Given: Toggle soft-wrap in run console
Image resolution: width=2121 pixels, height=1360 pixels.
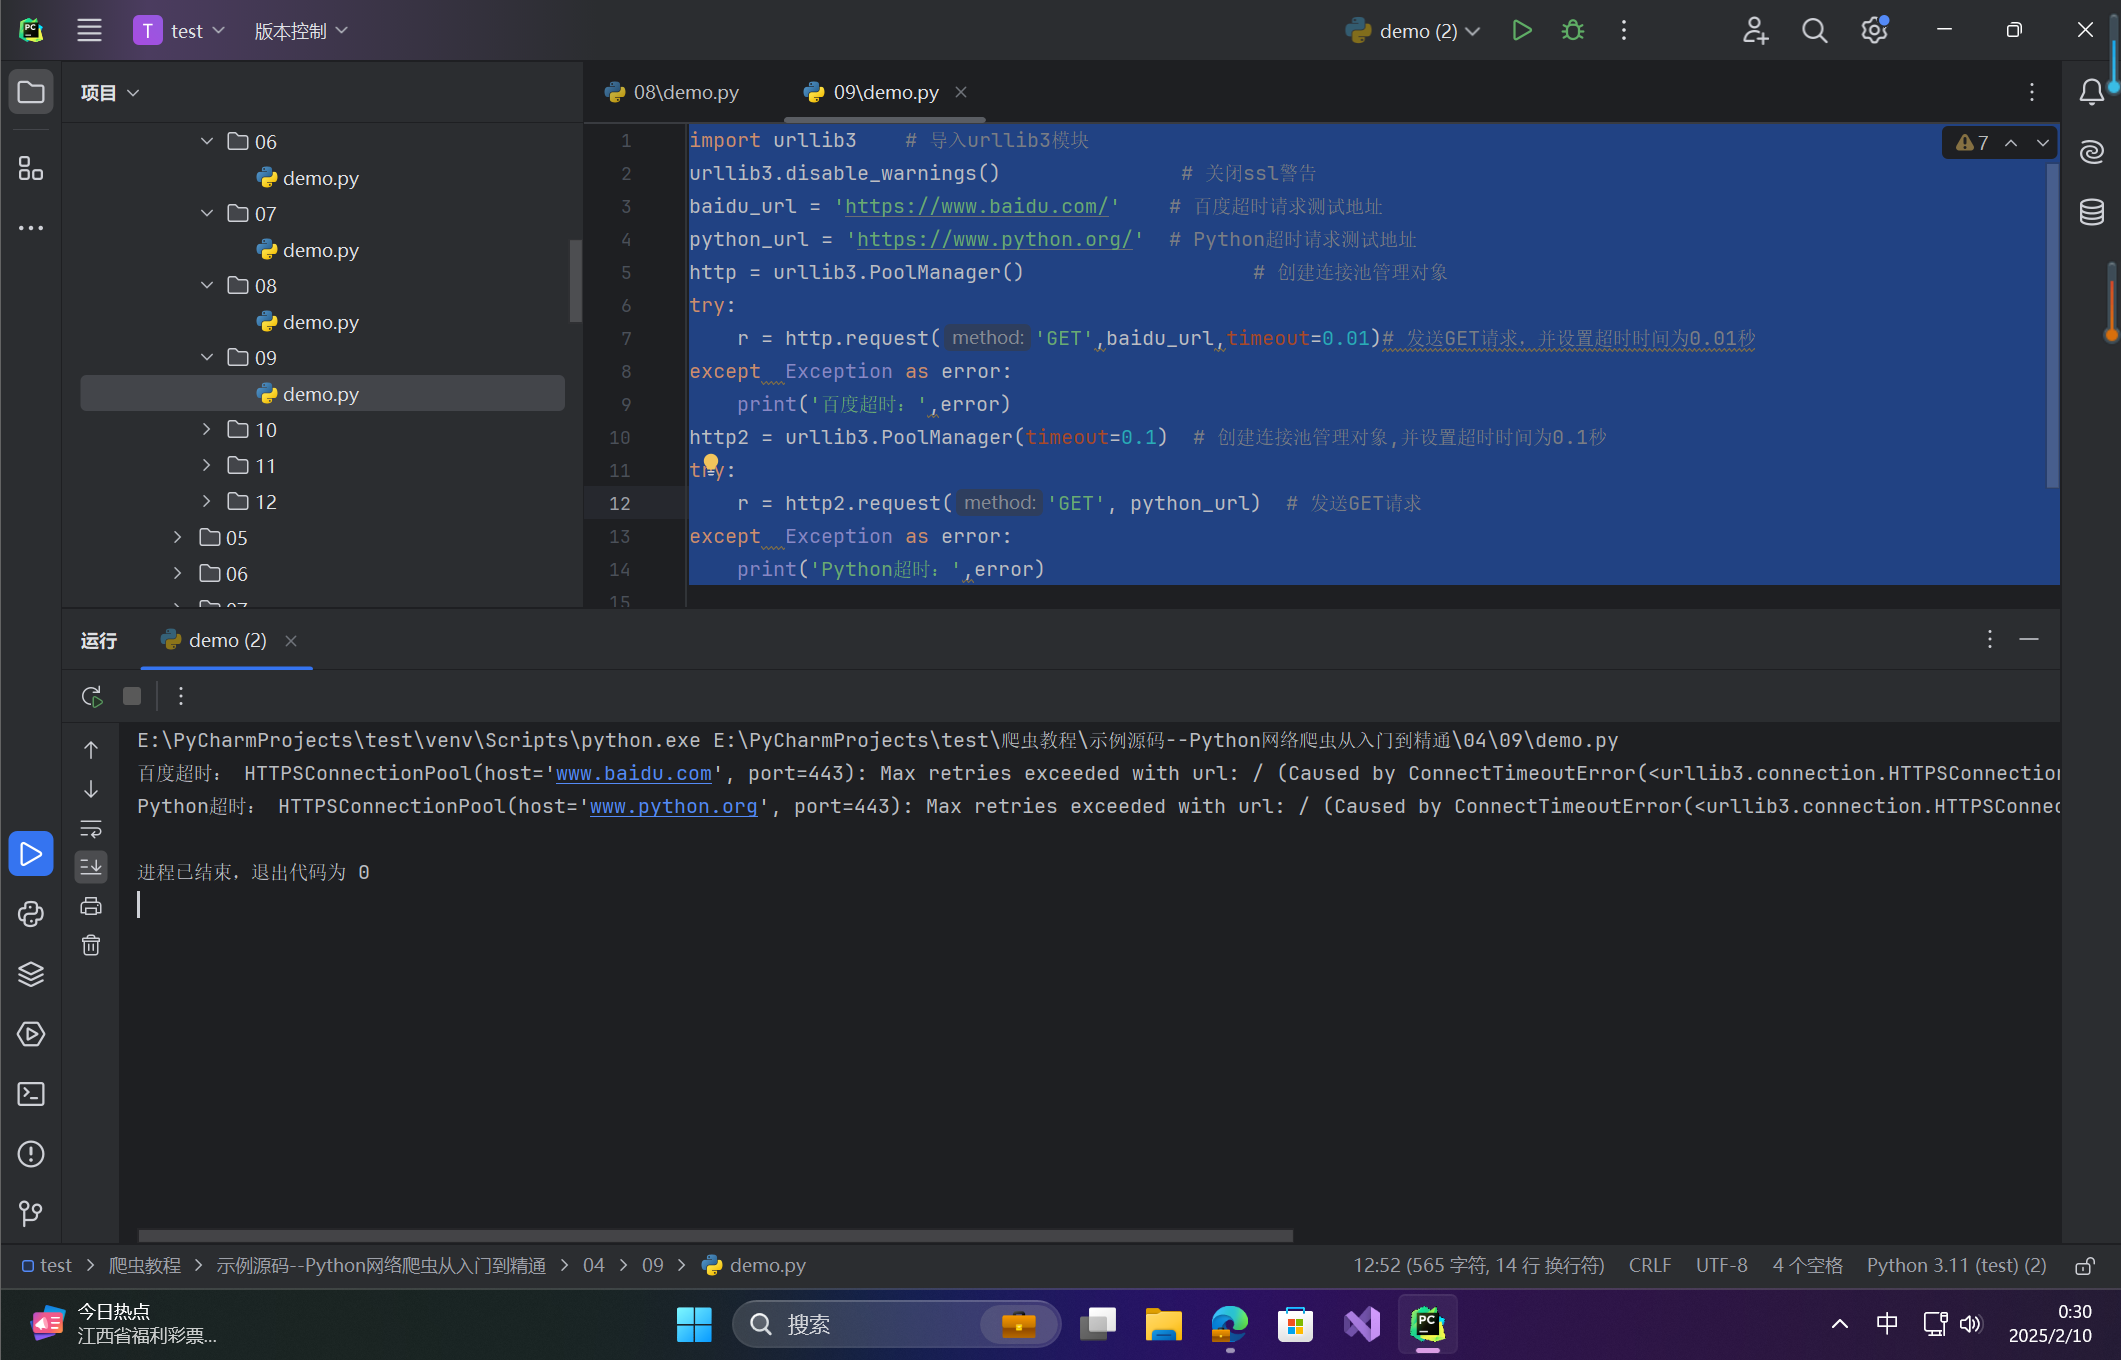Looking at the screenshot, I should pyautogui.click(x=91, y=829).
